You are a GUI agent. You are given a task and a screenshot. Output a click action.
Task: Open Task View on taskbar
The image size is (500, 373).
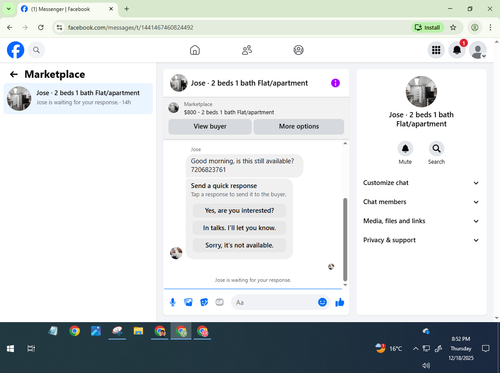31,349
